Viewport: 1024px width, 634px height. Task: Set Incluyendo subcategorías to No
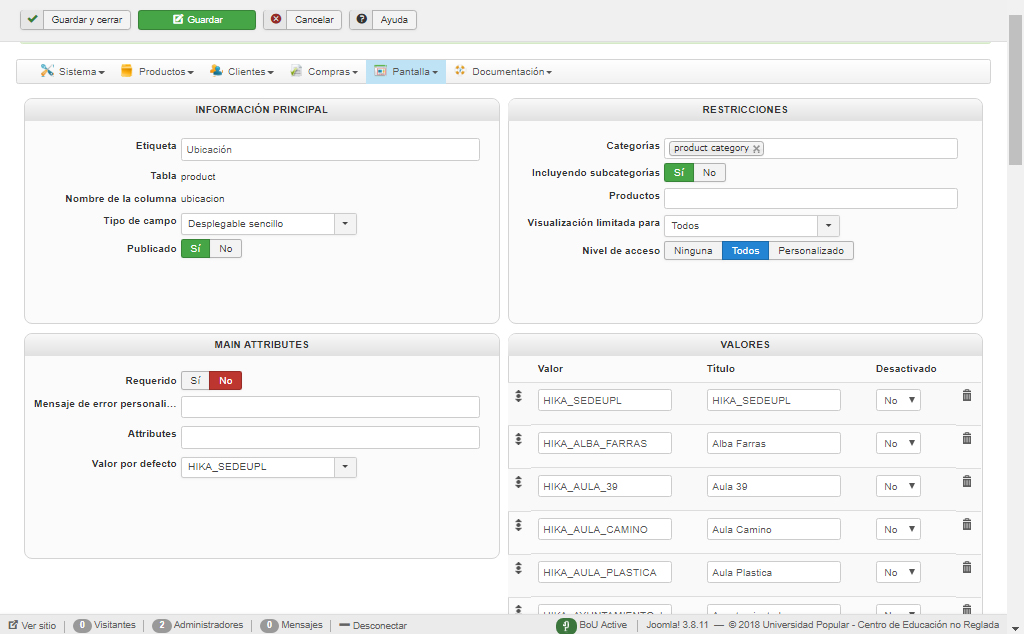pyautogui.click(x=709, y=172)
